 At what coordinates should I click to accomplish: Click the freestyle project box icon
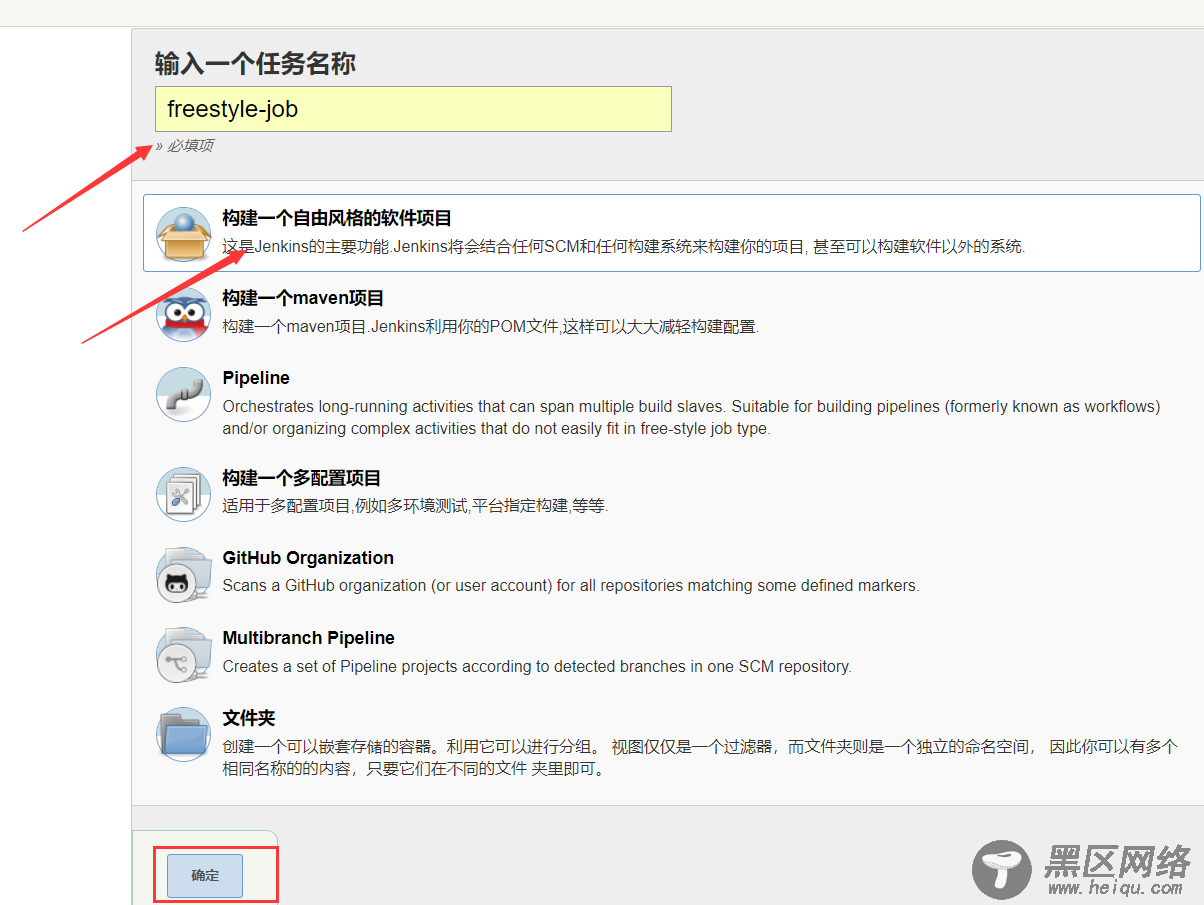[183, 234]
